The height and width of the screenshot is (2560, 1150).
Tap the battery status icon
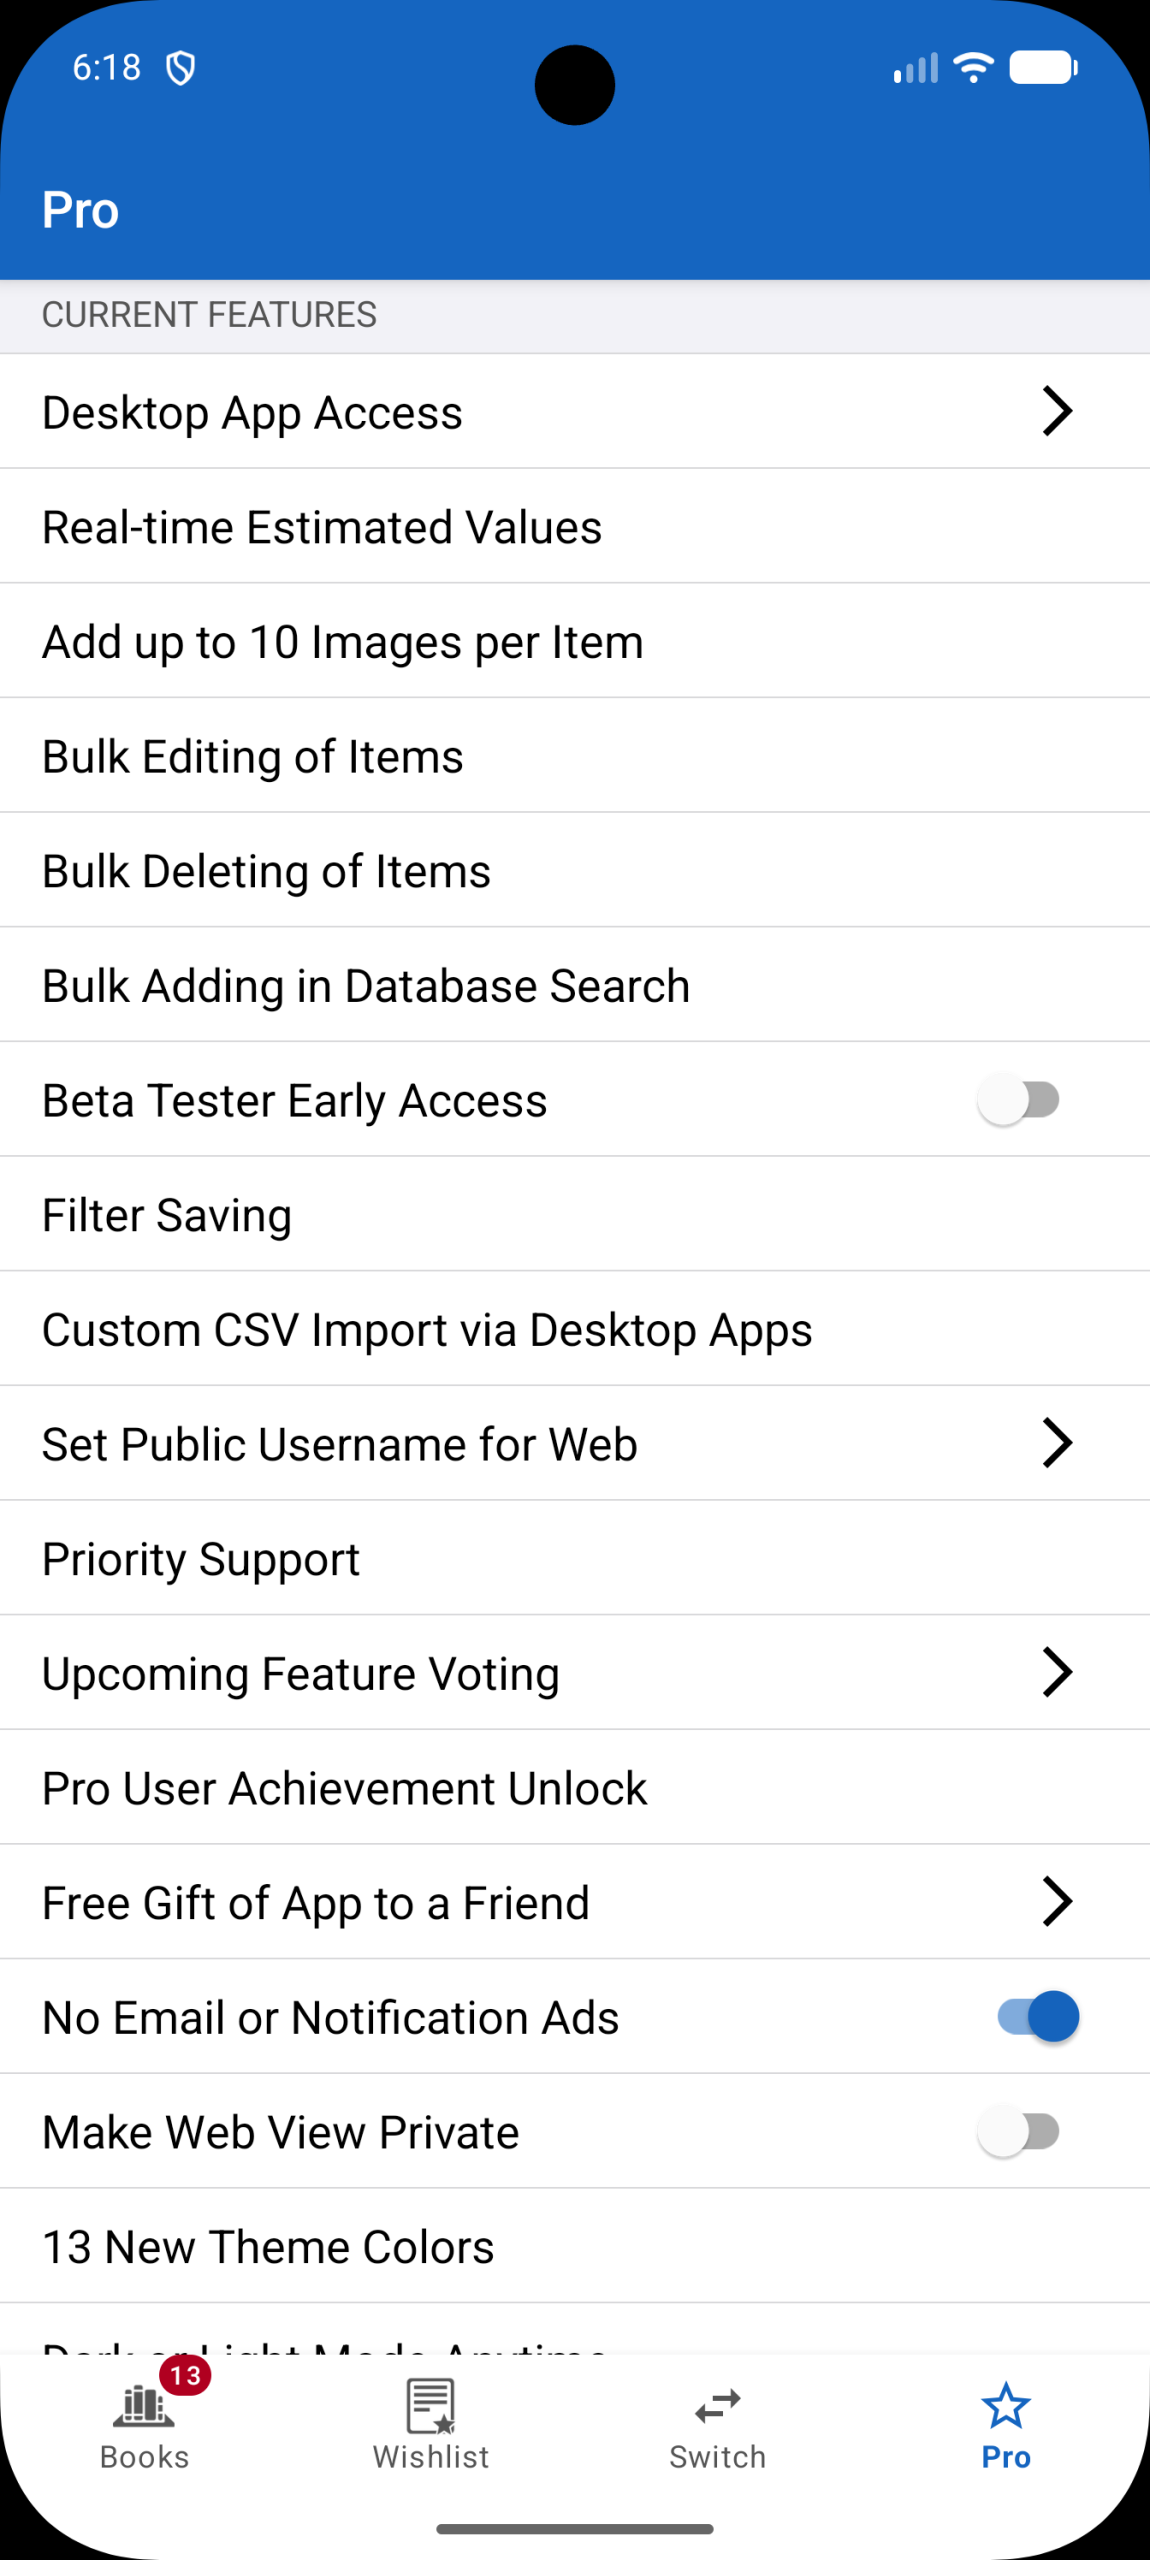(1043, 68)
